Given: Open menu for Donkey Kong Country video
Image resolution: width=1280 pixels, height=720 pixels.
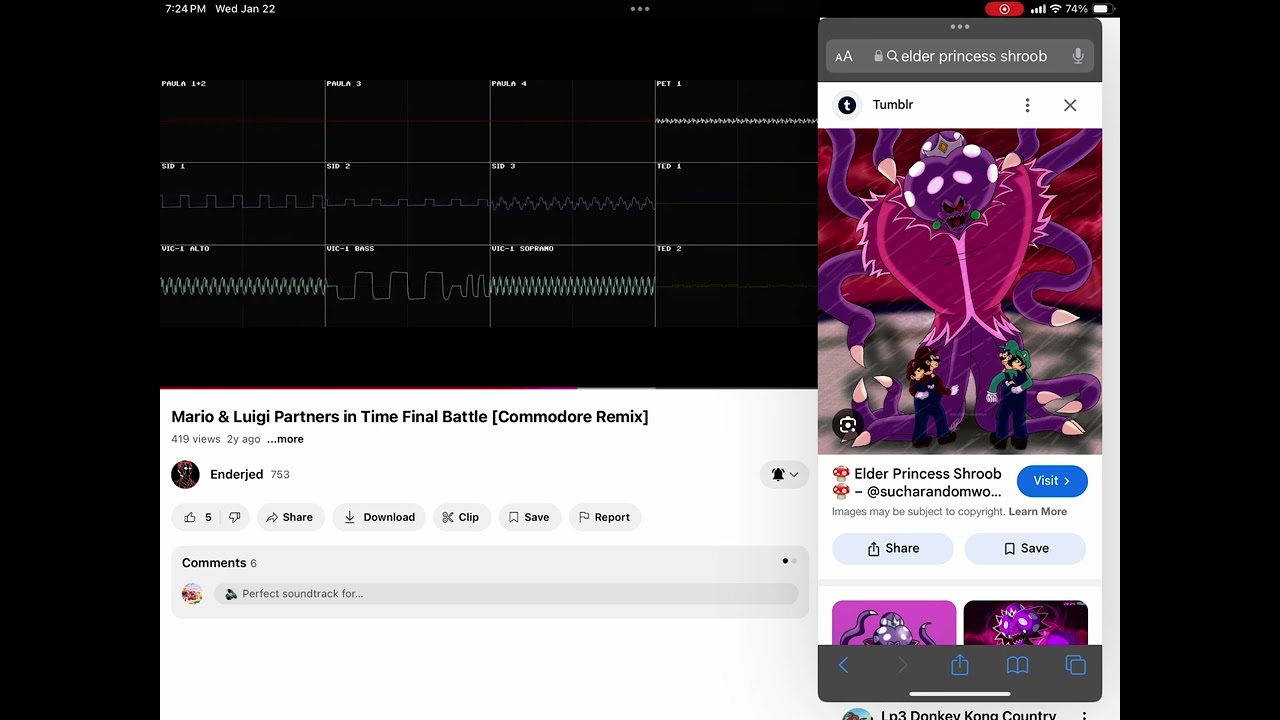Looking at the screenshot, I should pyautogui.click(x=1084, y=715).
